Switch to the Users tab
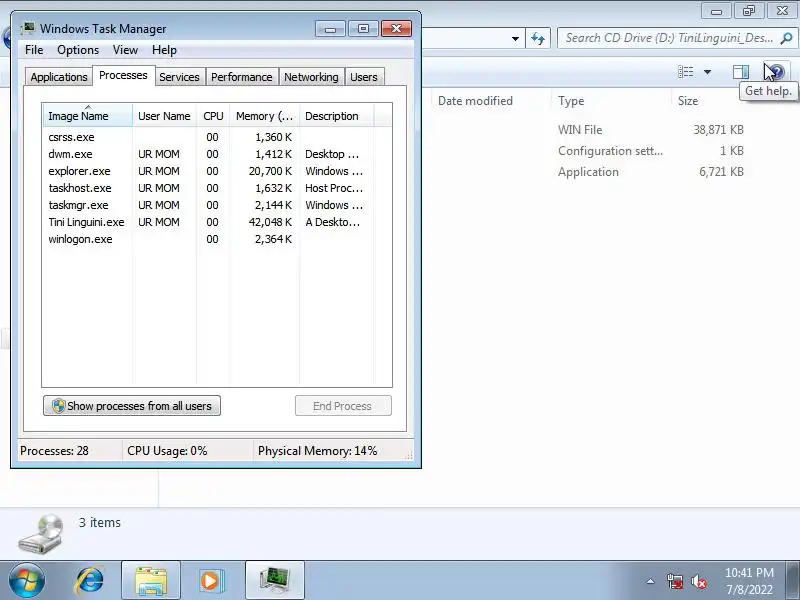 tap(364, 77)
